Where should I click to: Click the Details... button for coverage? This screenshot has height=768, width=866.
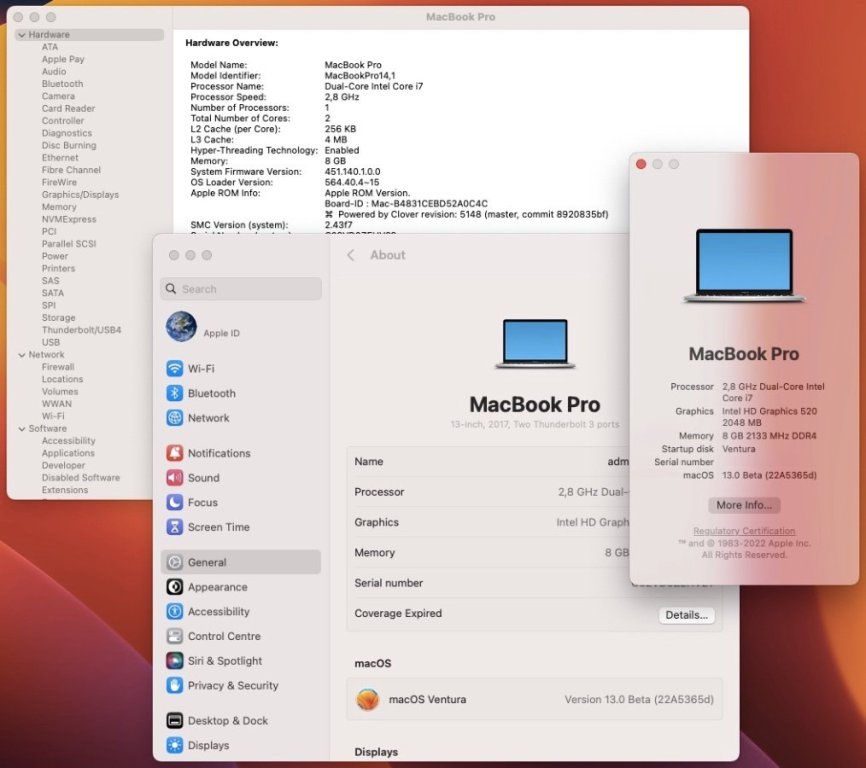point(687,615)
